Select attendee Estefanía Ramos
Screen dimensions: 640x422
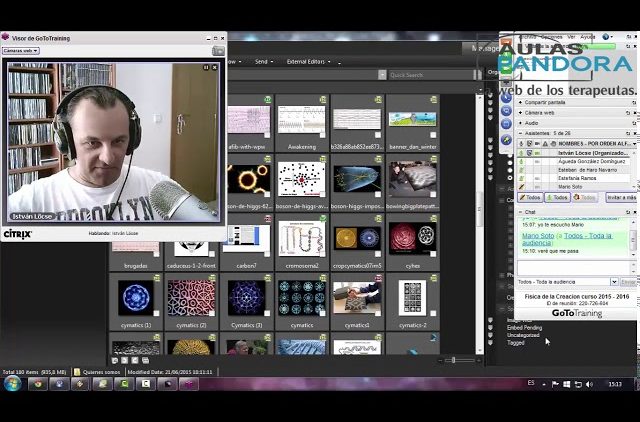577,178
